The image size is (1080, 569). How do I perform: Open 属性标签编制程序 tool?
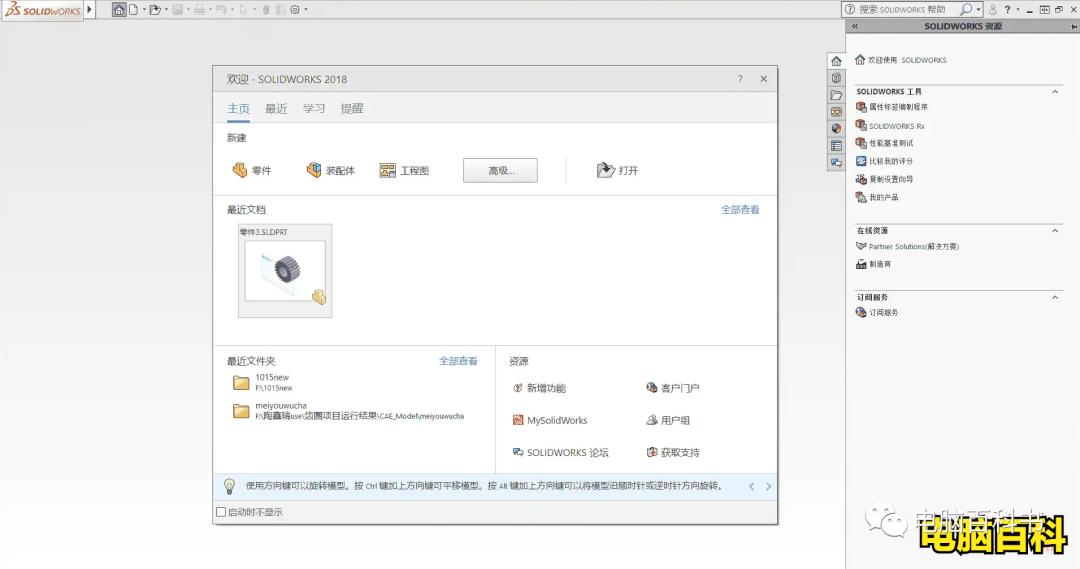(x=891, y=107)
